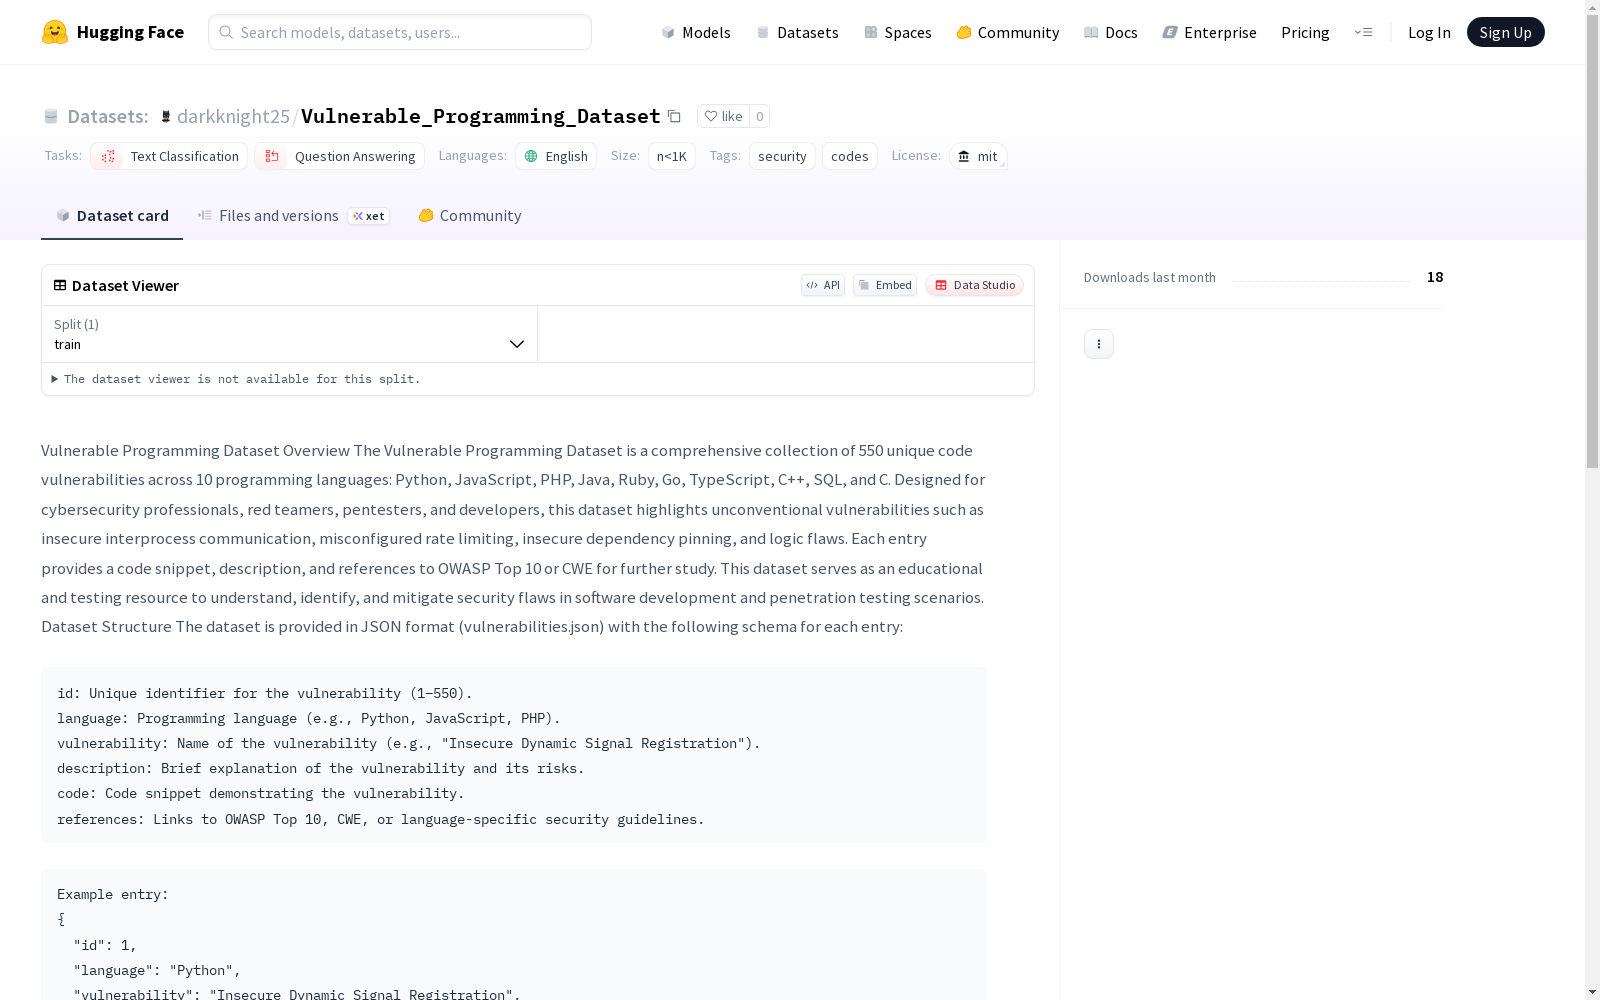Click the line starting "id: Unique identifier"

(x=265, y=693)
